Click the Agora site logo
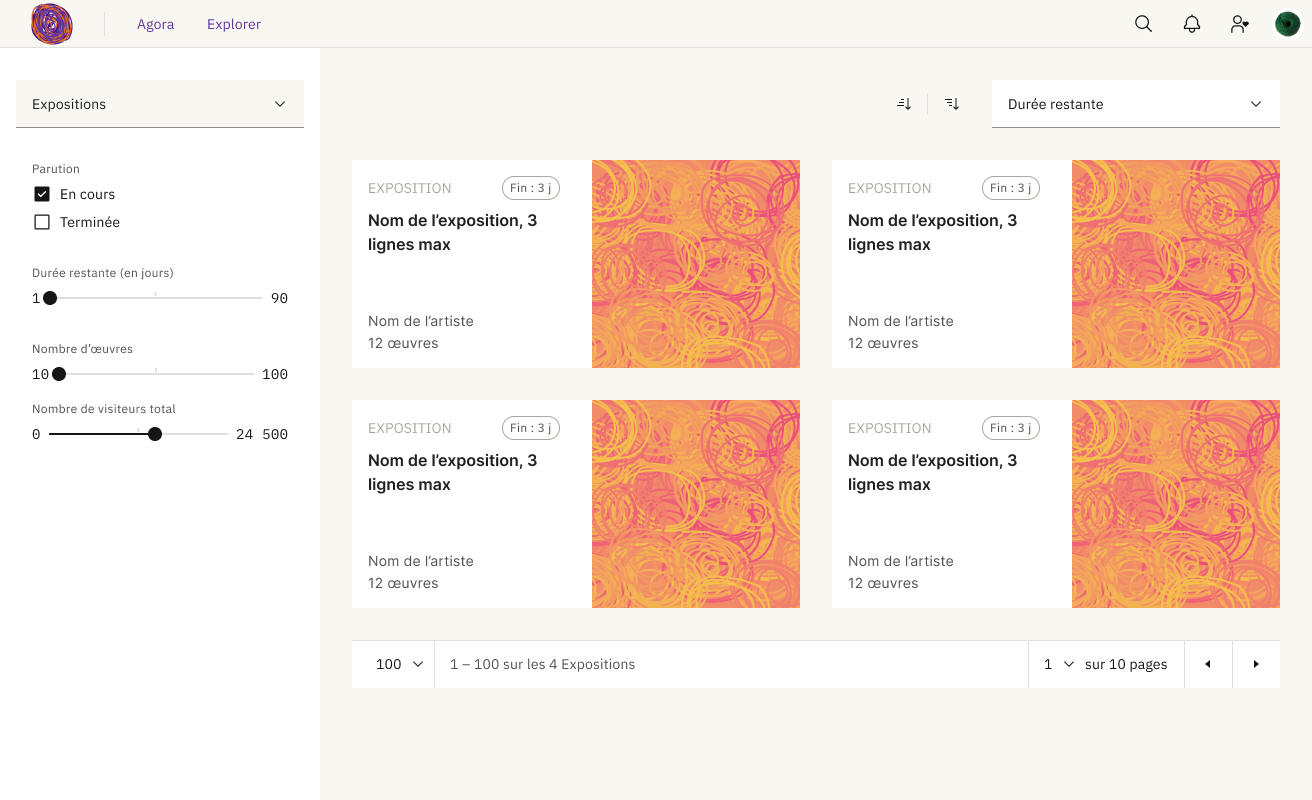 [x=51, y=24]
